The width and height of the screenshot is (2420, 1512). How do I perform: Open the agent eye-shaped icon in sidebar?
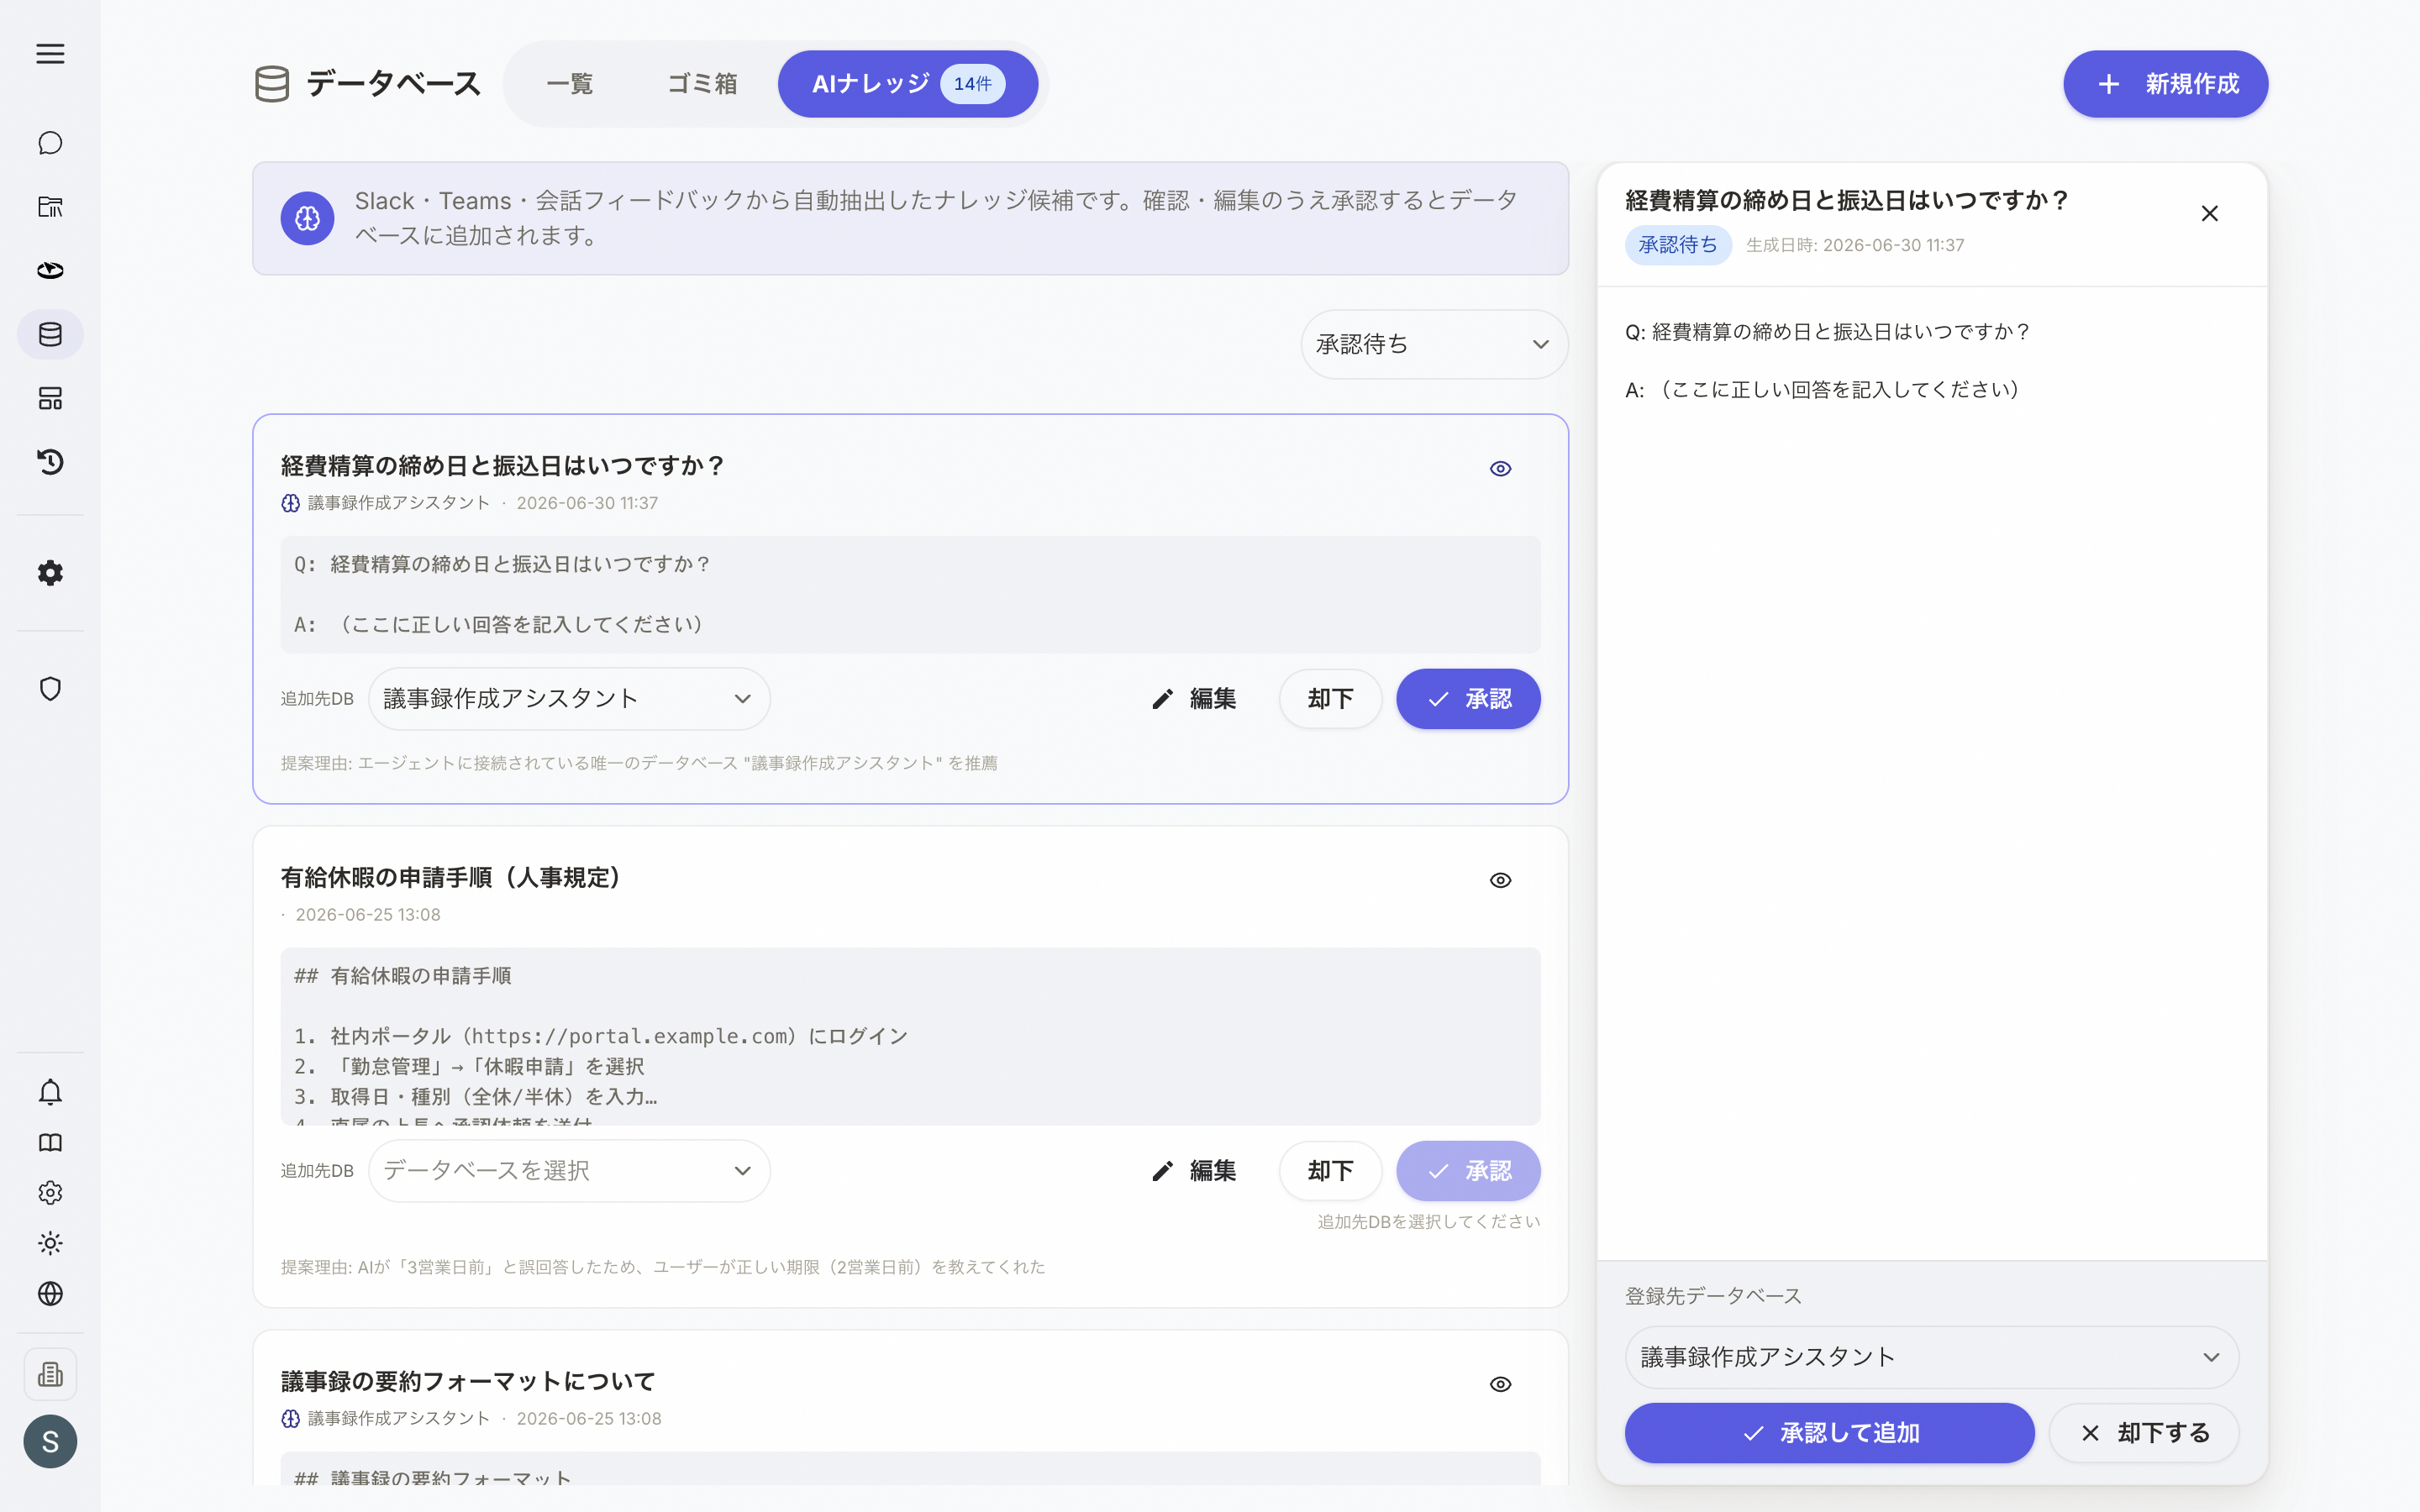pyautogui.click(x=50, y=270)
